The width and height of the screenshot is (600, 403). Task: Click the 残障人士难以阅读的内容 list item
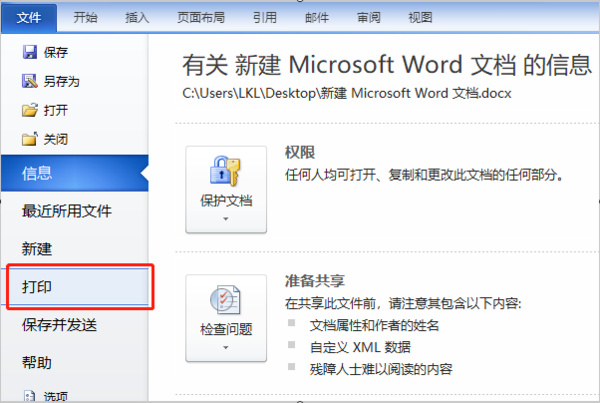tap(381, 369)
